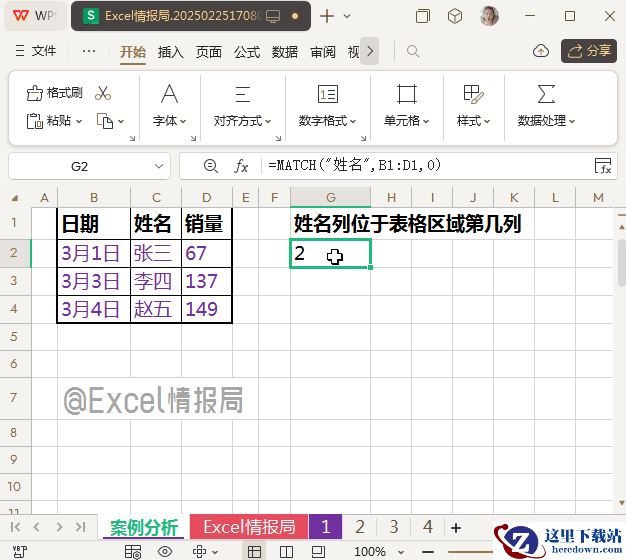Open the Styles (样式) group icon
The height and width of the screenshot is (560, 626).
click(473, 94)
